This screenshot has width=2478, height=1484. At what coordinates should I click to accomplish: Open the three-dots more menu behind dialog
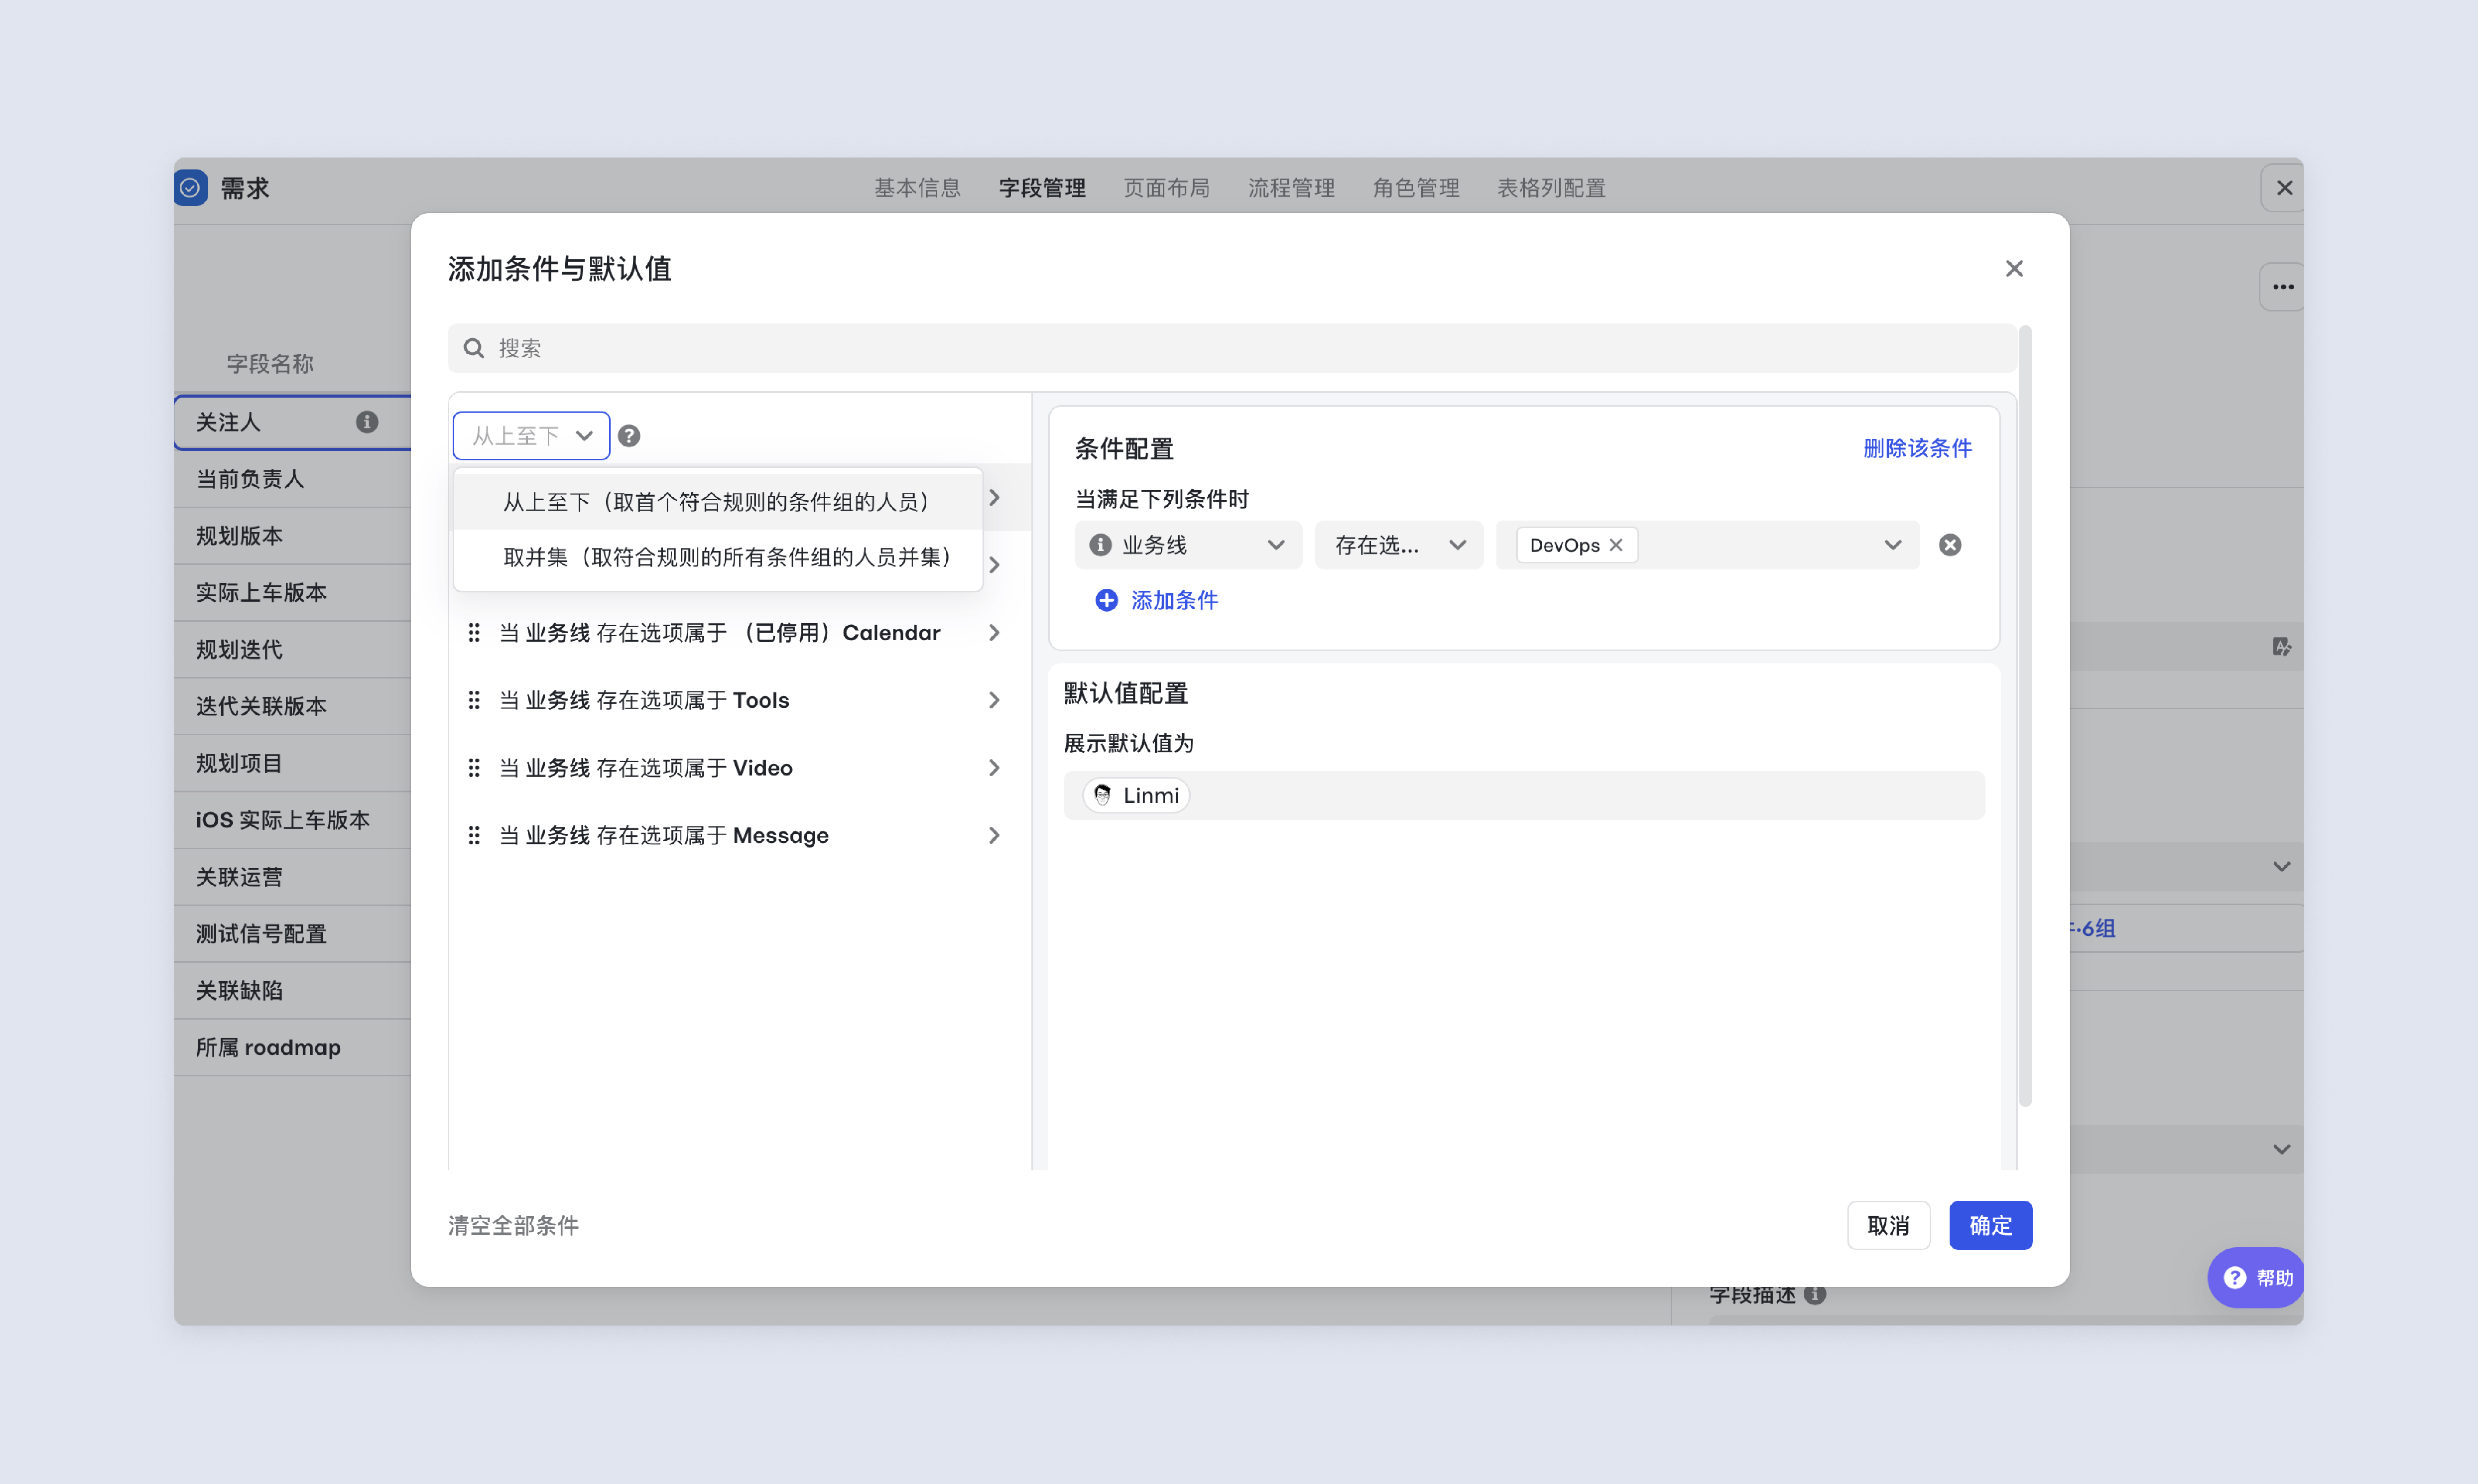point(2283,287)
